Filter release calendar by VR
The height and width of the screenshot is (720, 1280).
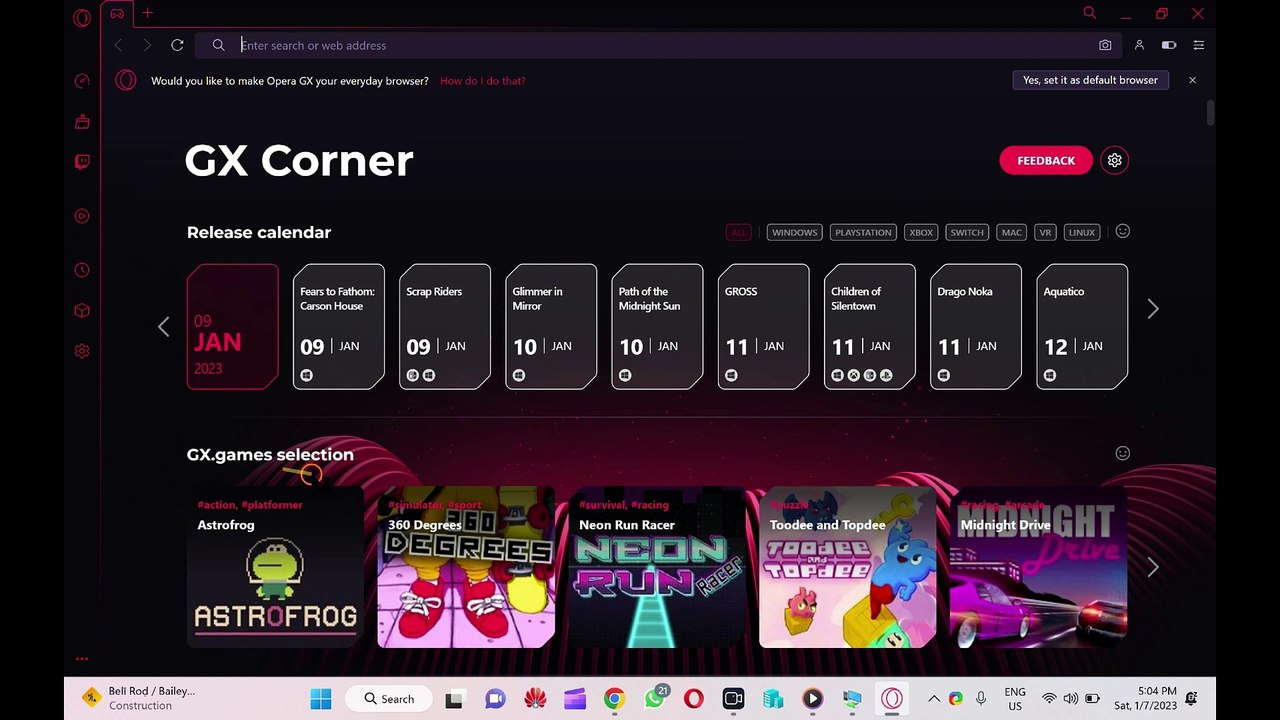click(1045, 232)
